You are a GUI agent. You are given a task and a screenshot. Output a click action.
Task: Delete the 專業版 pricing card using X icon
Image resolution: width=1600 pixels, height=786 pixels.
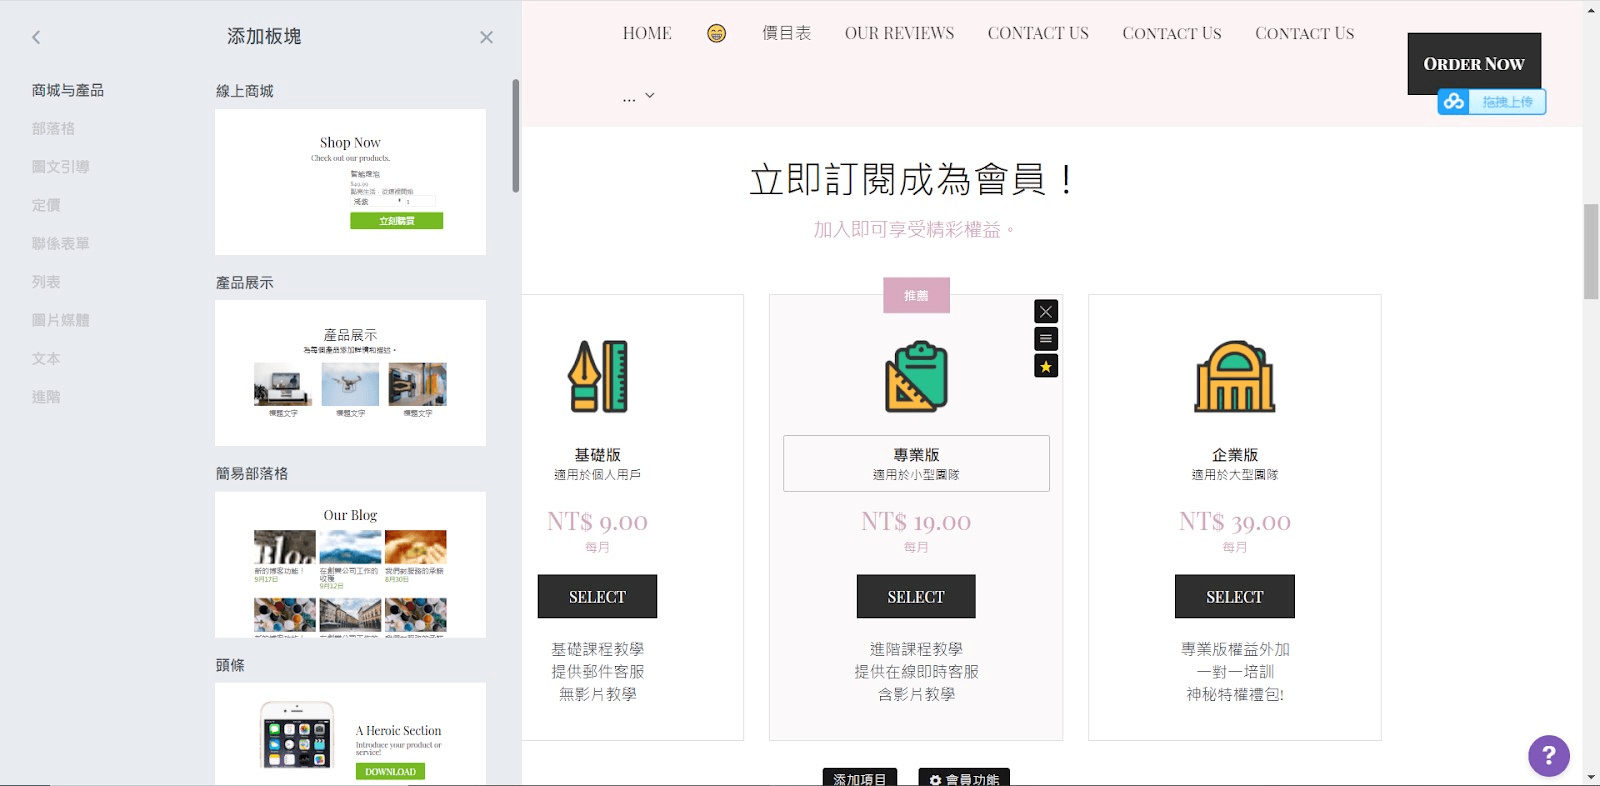click(1046, 312)
